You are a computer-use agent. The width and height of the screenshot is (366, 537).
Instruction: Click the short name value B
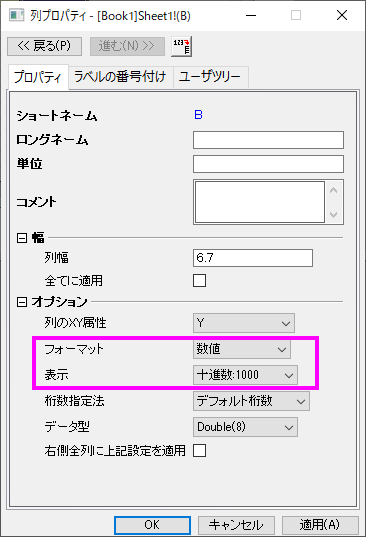(x=198, y=115)
